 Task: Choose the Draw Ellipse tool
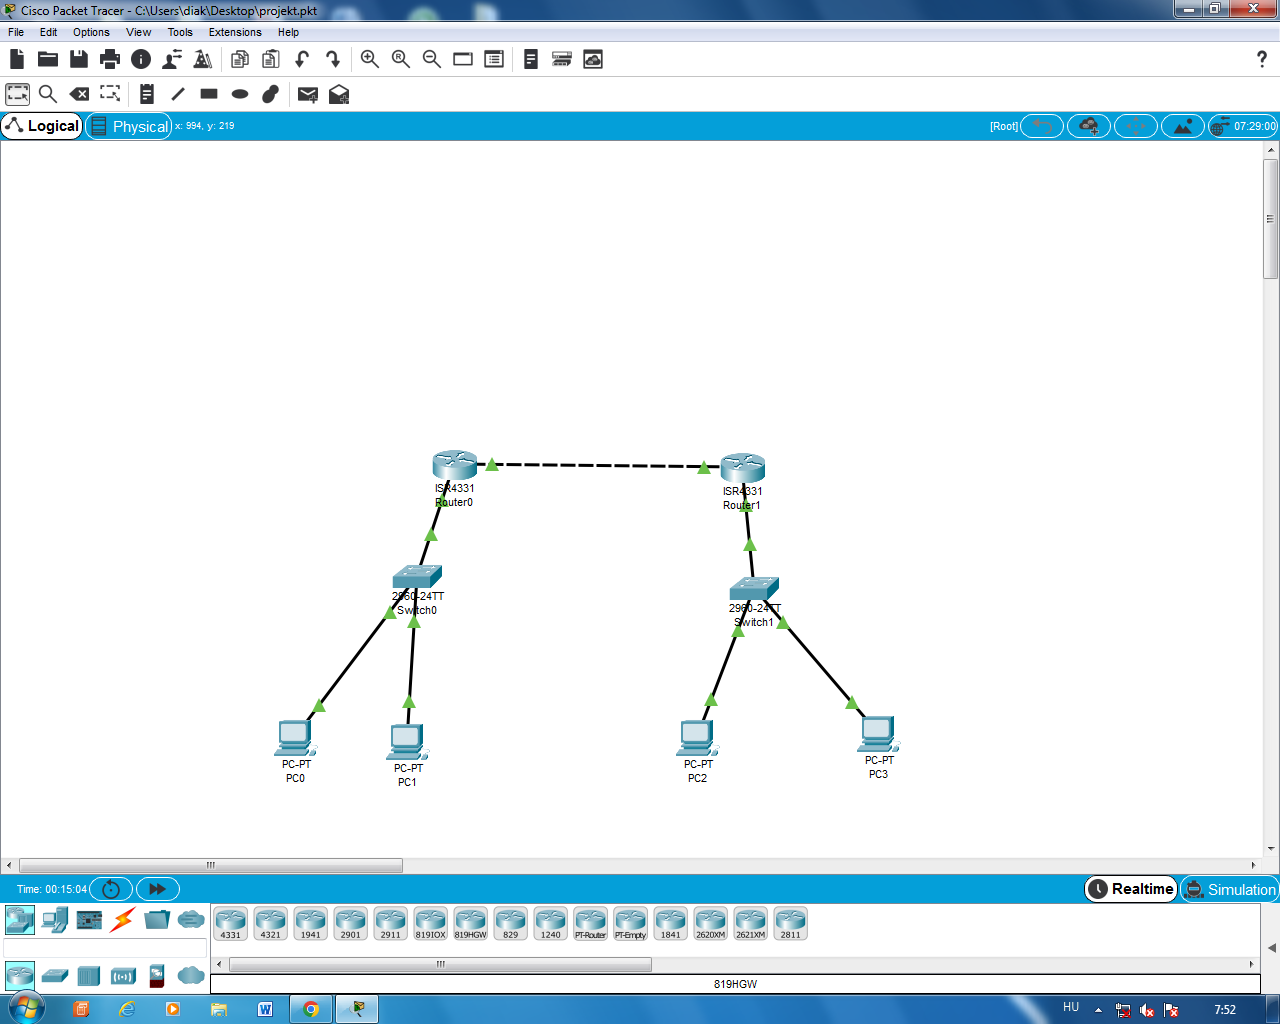click(240, 94)
